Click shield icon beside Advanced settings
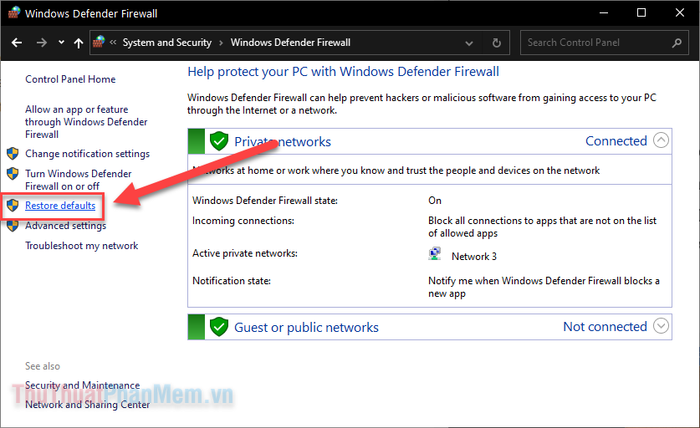Screen dimensions: 700x428 coord(12,226)
